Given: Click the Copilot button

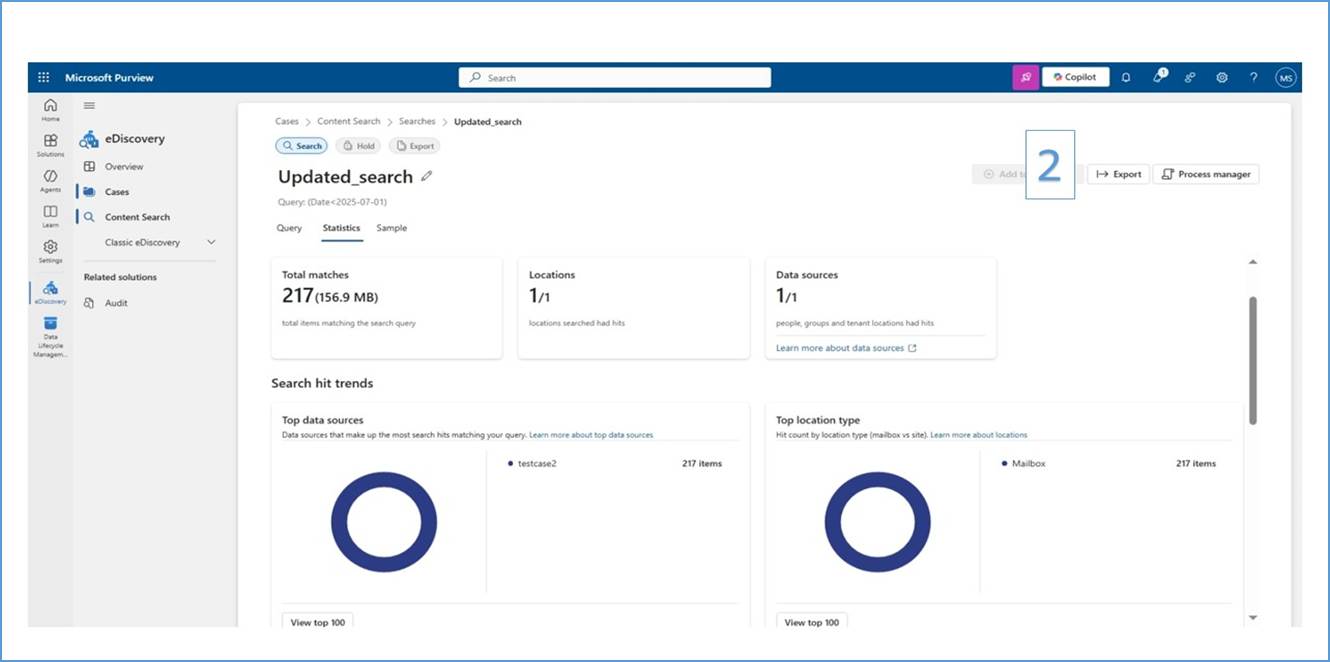Looking at the screenshot, I should click(1075, 77).
